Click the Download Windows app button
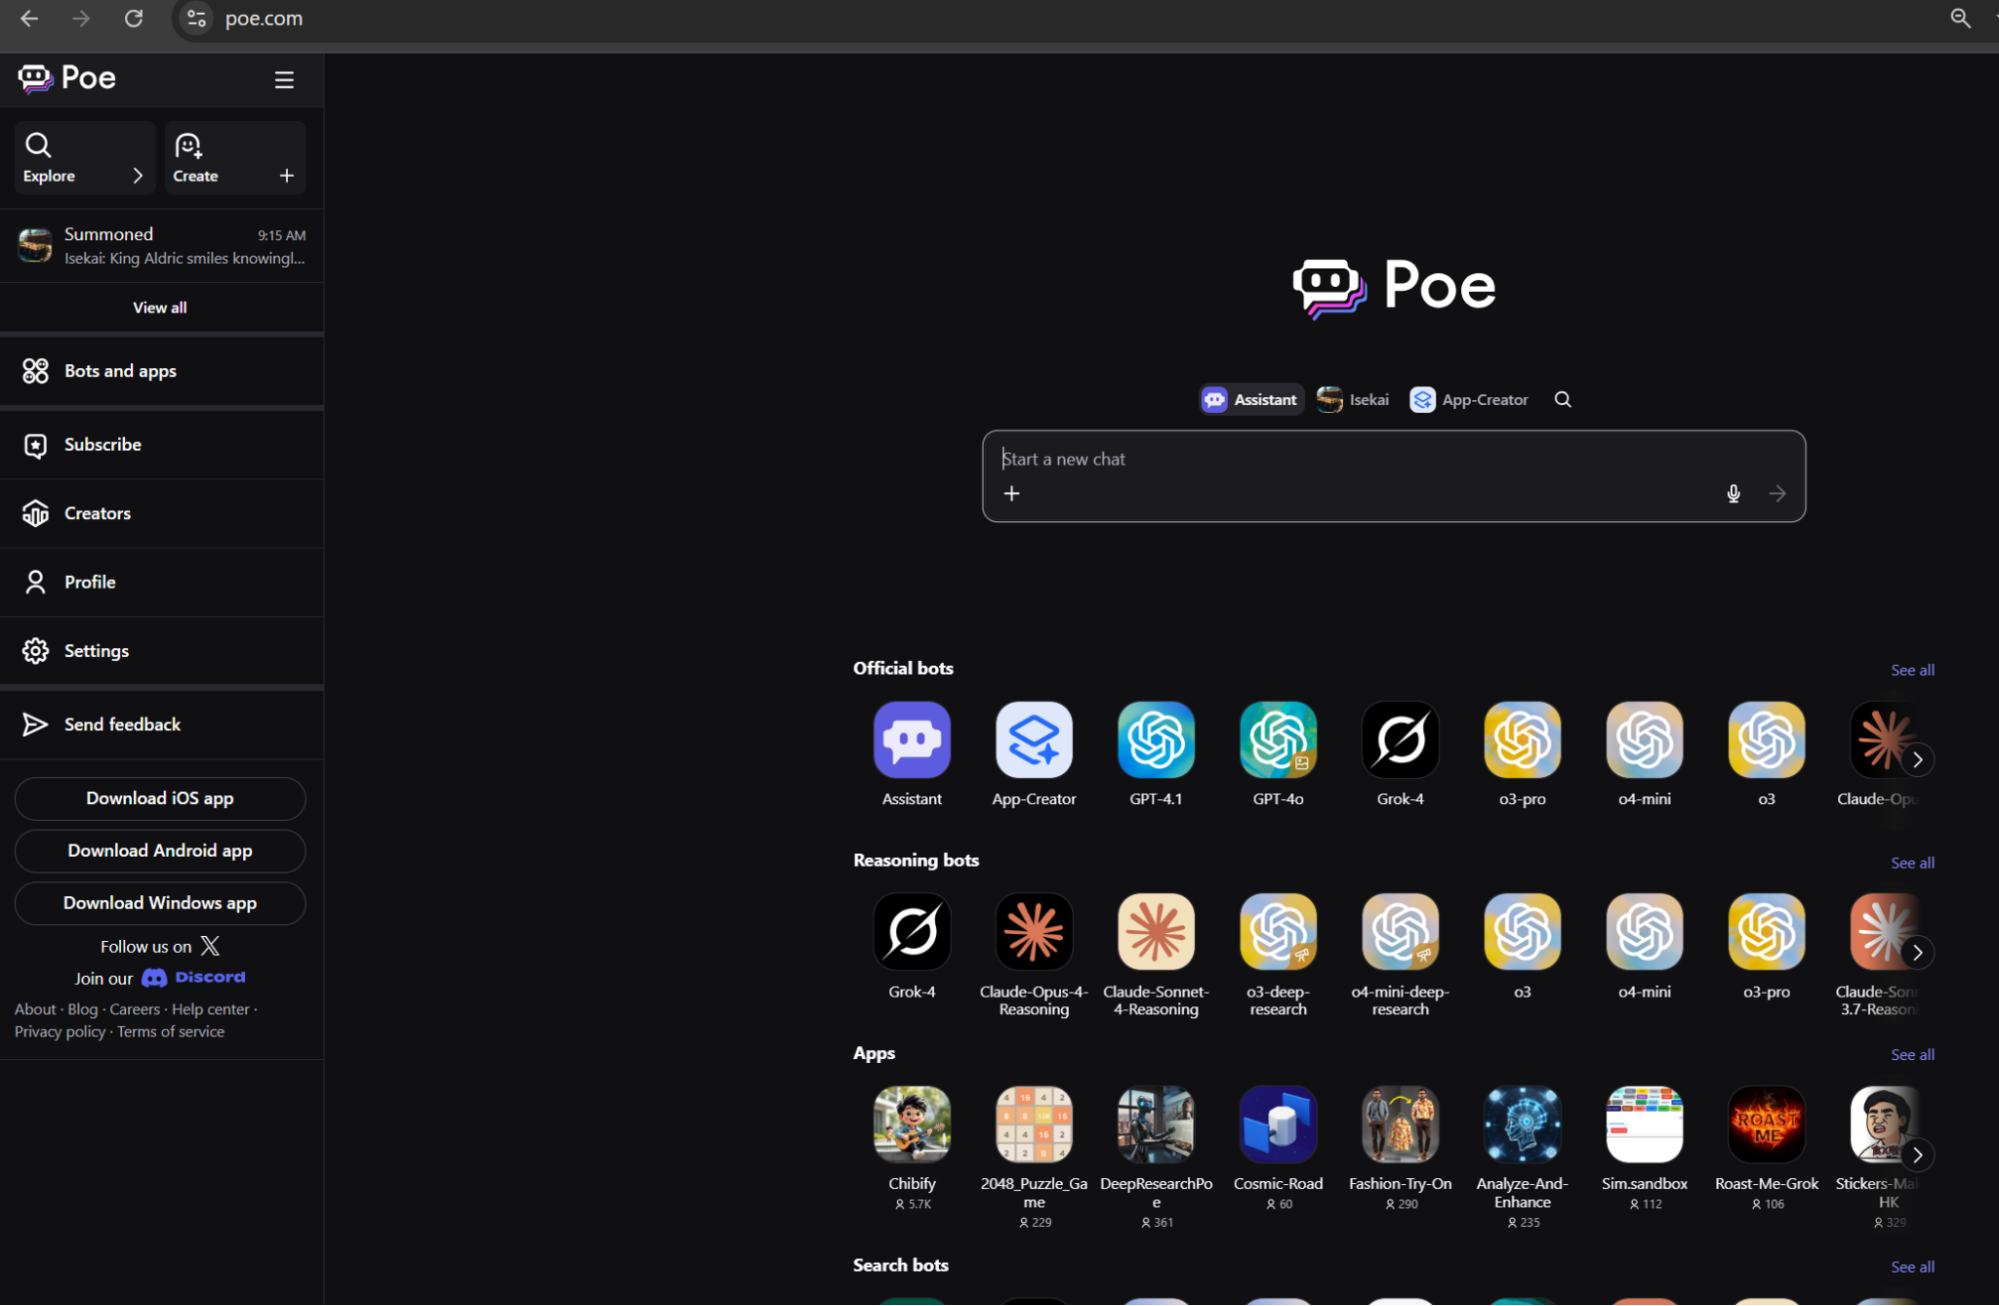 160,903
